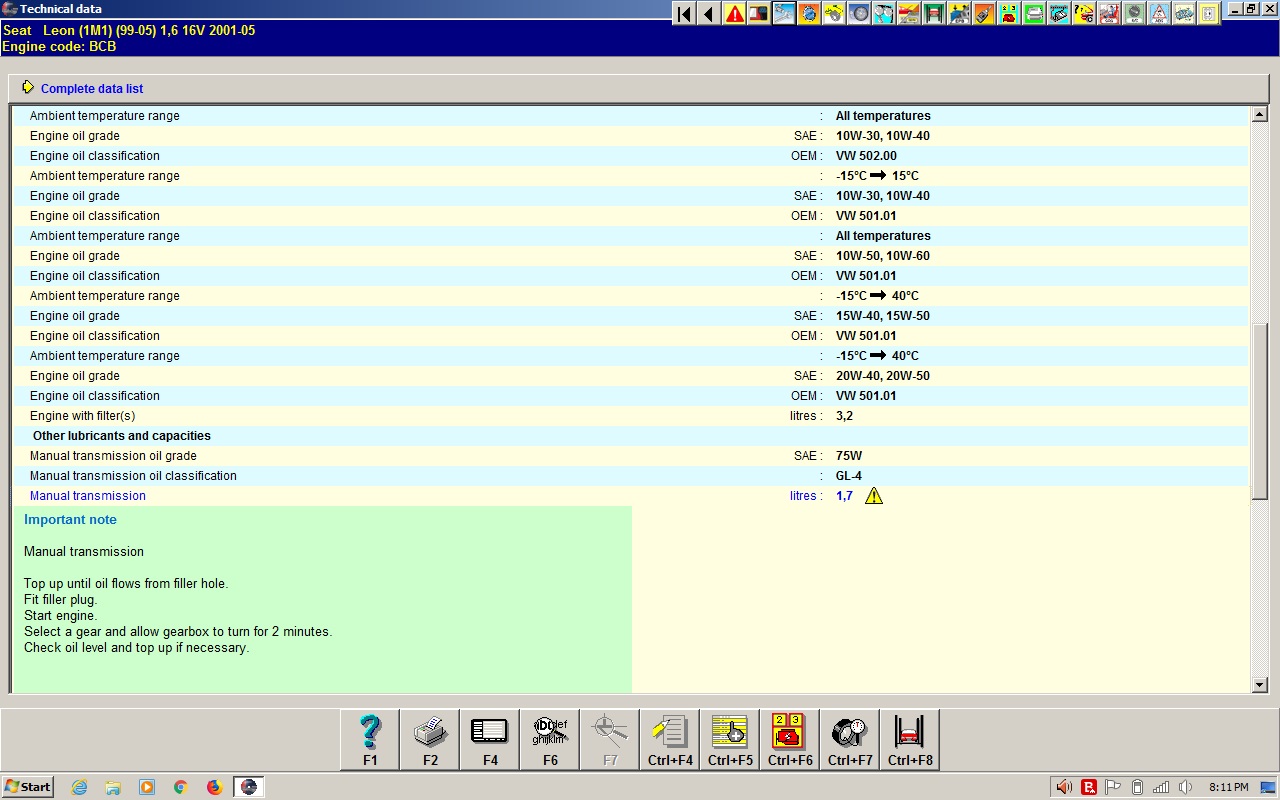The image size is (1280, 800).
Task: Click the Other lubricants and capacities heading
Action: click(x=122, y=436)
